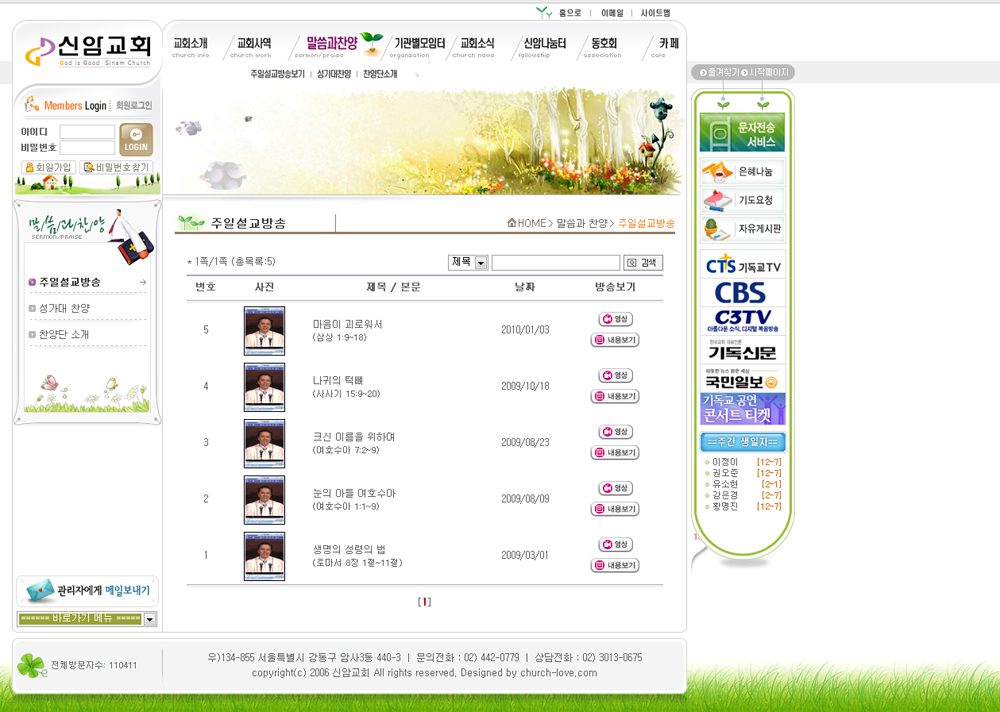The image size is (1000, 712).
Task: Open the concert ticket banner
Action: point(742,409)
